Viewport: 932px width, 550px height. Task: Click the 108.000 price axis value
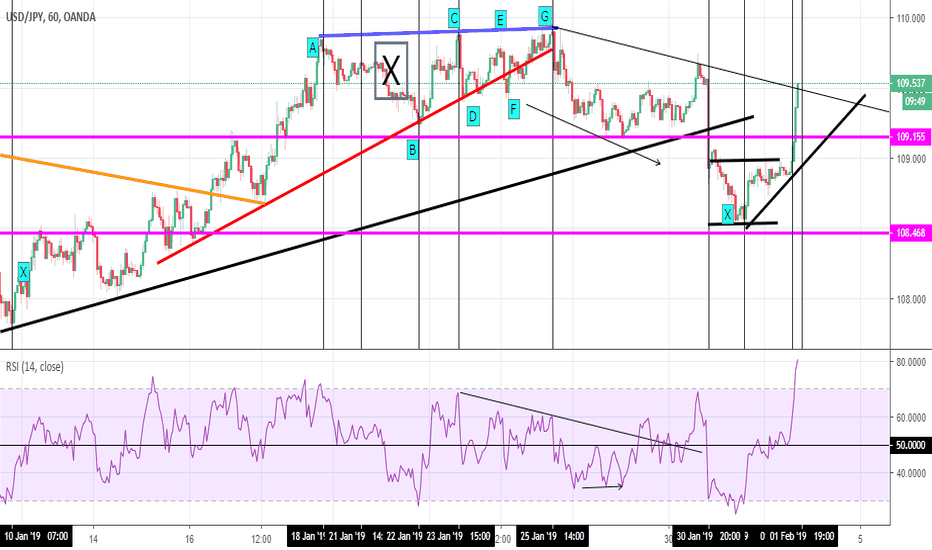click(x=911, y=299)
